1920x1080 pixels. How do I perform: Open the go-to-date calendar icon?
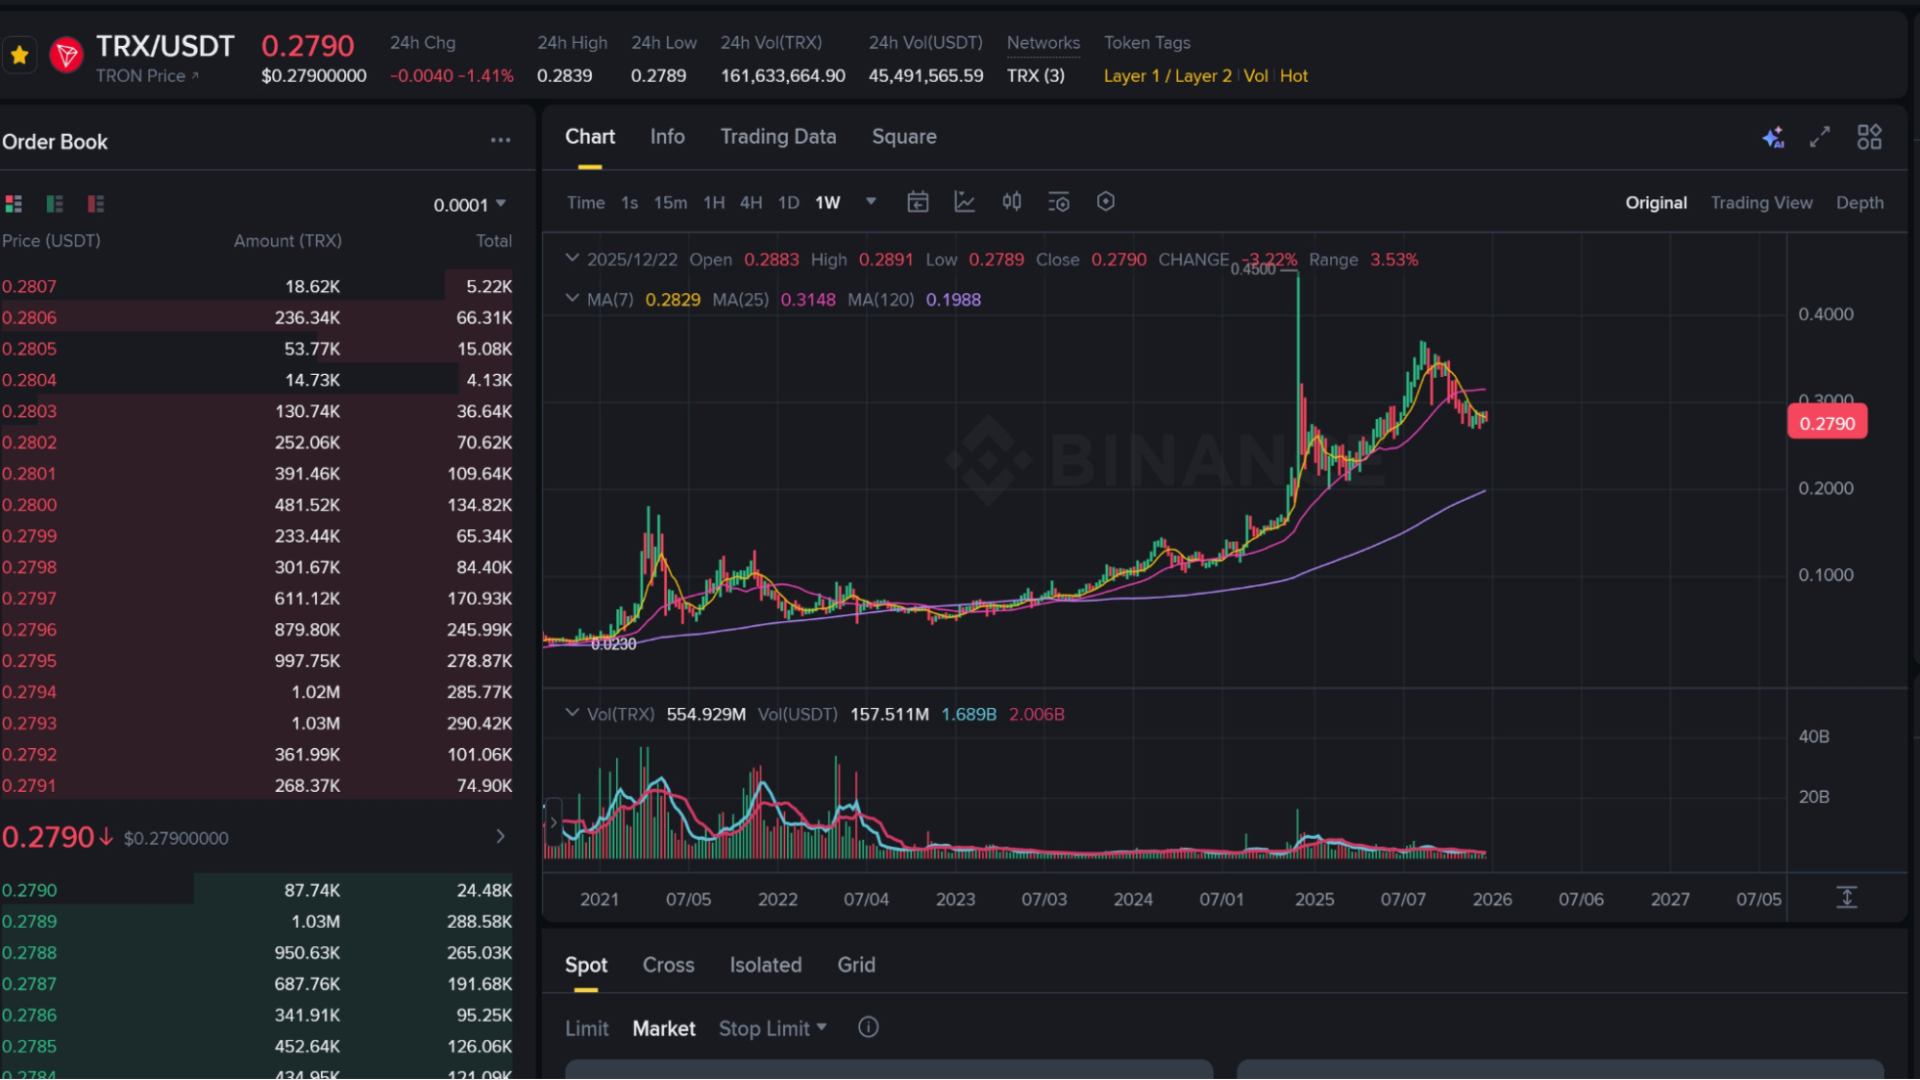coord(917,202)
